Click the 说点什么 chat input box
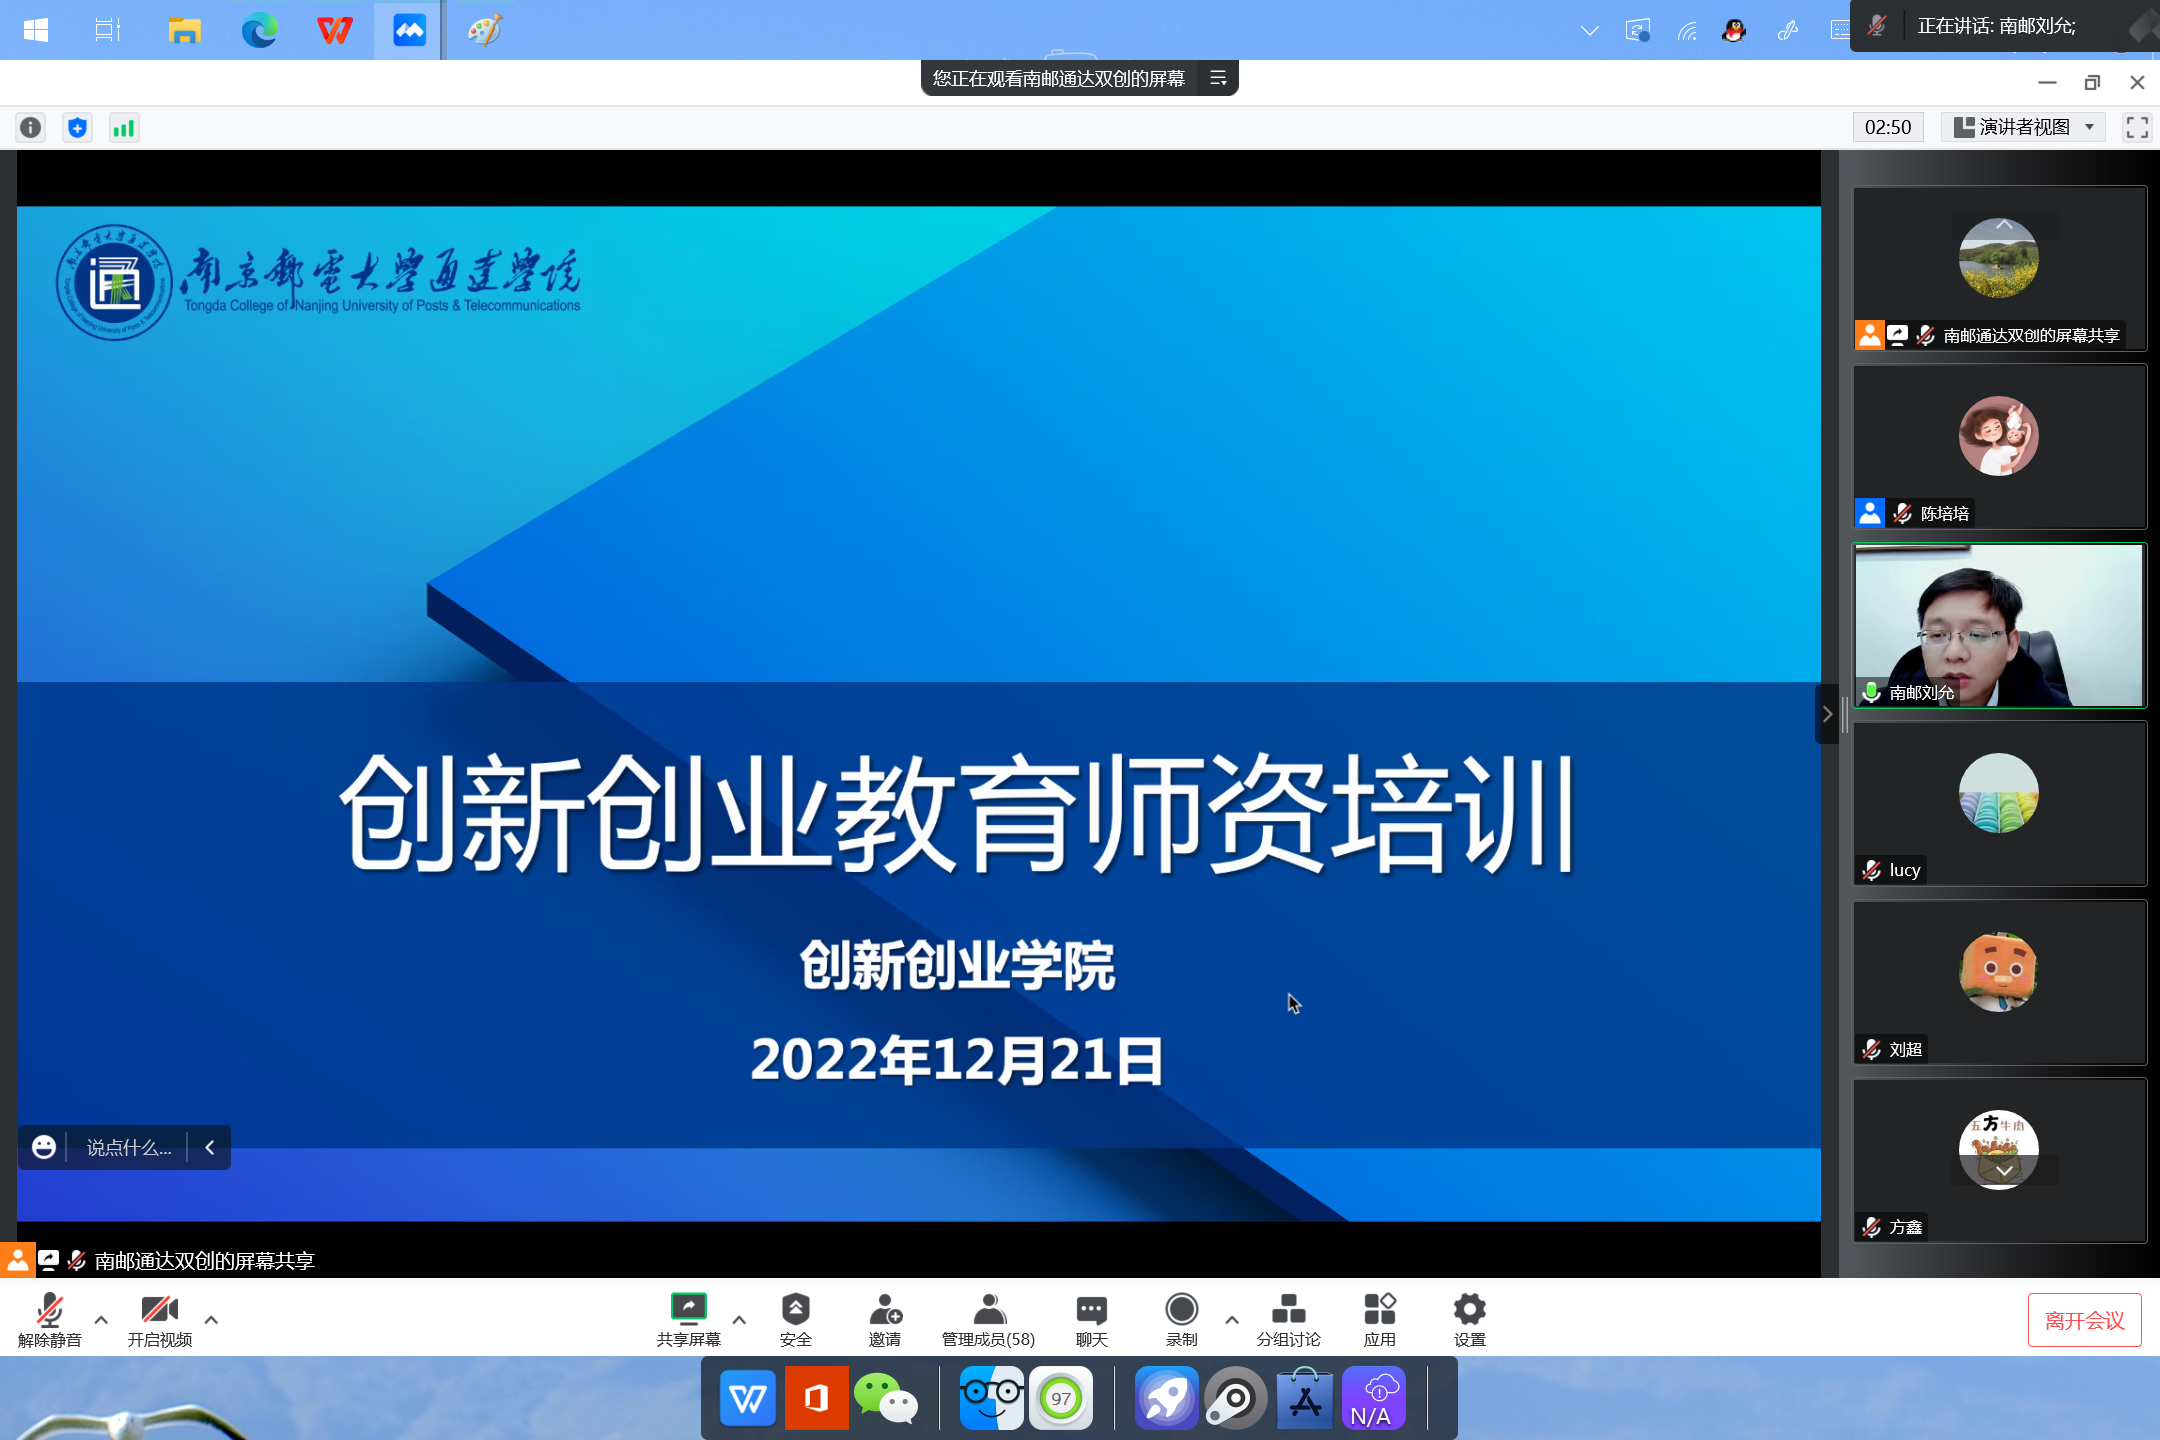The height and width of the screenshot is (1440, 2160). coord(129,1148)
